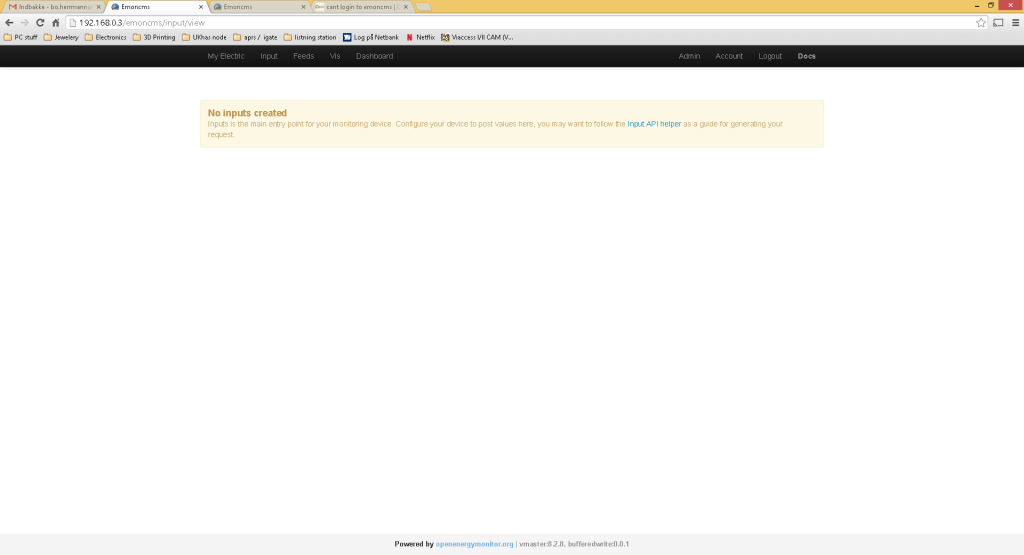Image resolution: width=1024 pixels, height=555 pixels.
Task: Open the Netflix bookmark
Action: tap(420, 38)
